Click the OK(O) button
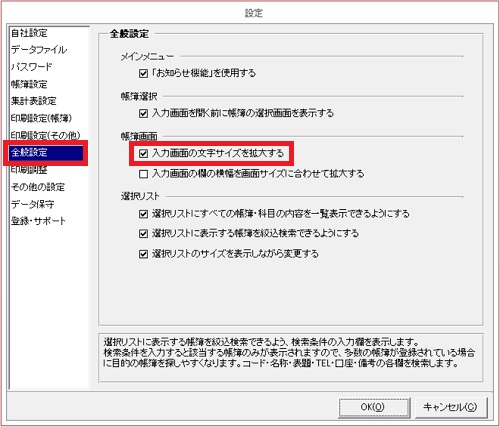Screen dimensions: 500x427 pyautogui.click(x=374, y=407)
